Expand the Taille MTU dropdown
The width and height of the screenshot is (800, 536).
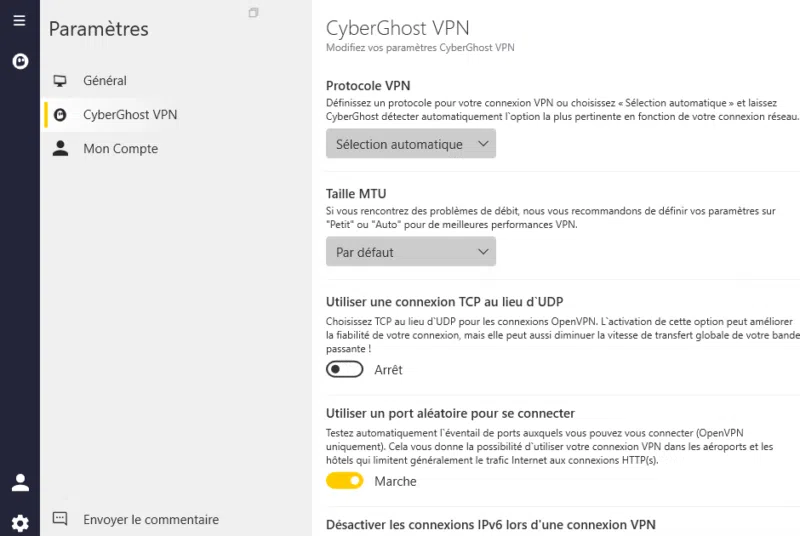tap(410, 252)
